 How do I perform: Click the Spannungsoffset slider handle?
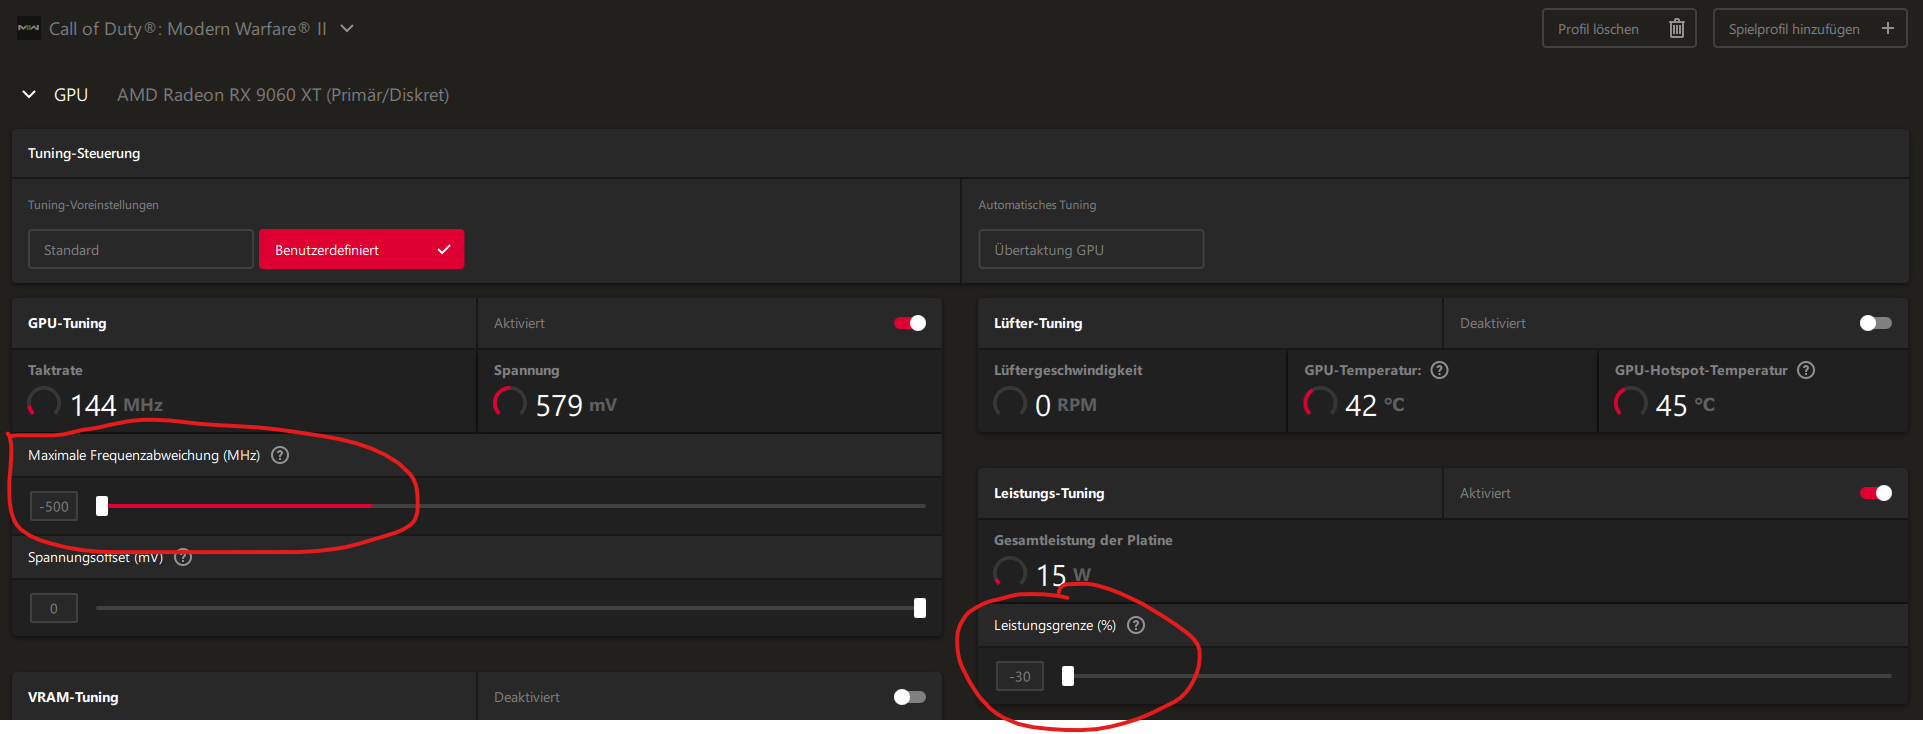(920, 608)
